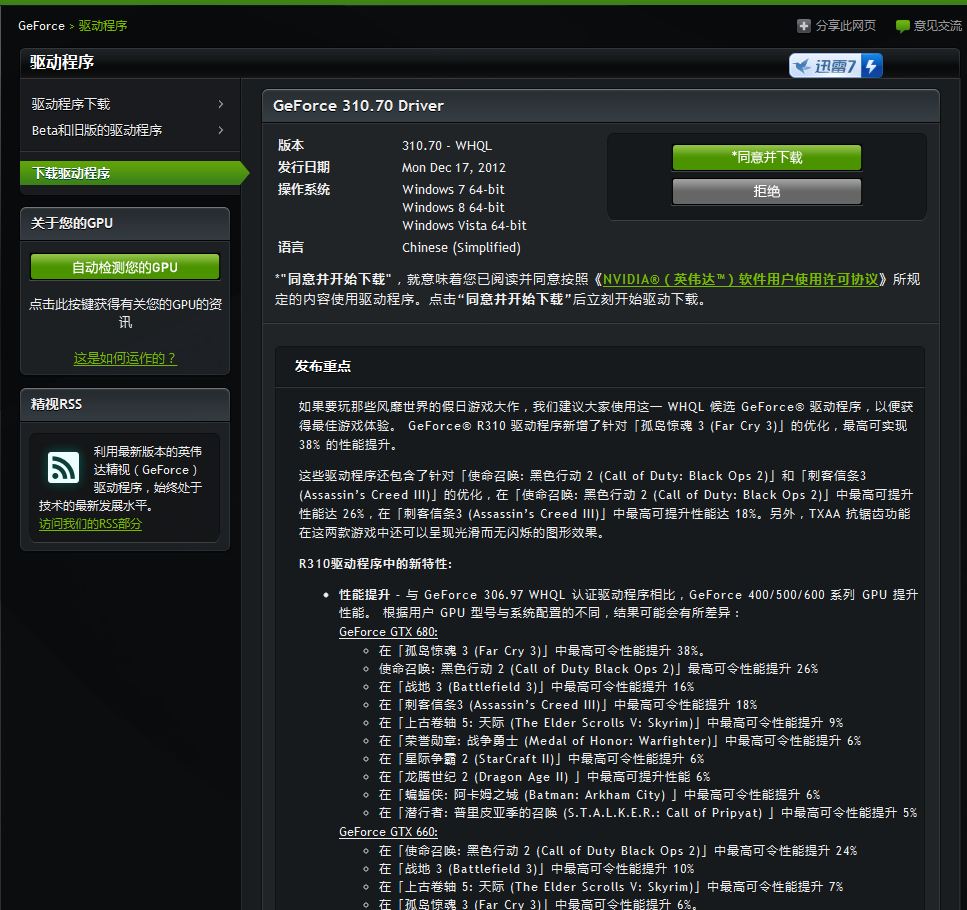Open 访问我们的RSS部分 link
967x910 pixels.
coord(91,524)
